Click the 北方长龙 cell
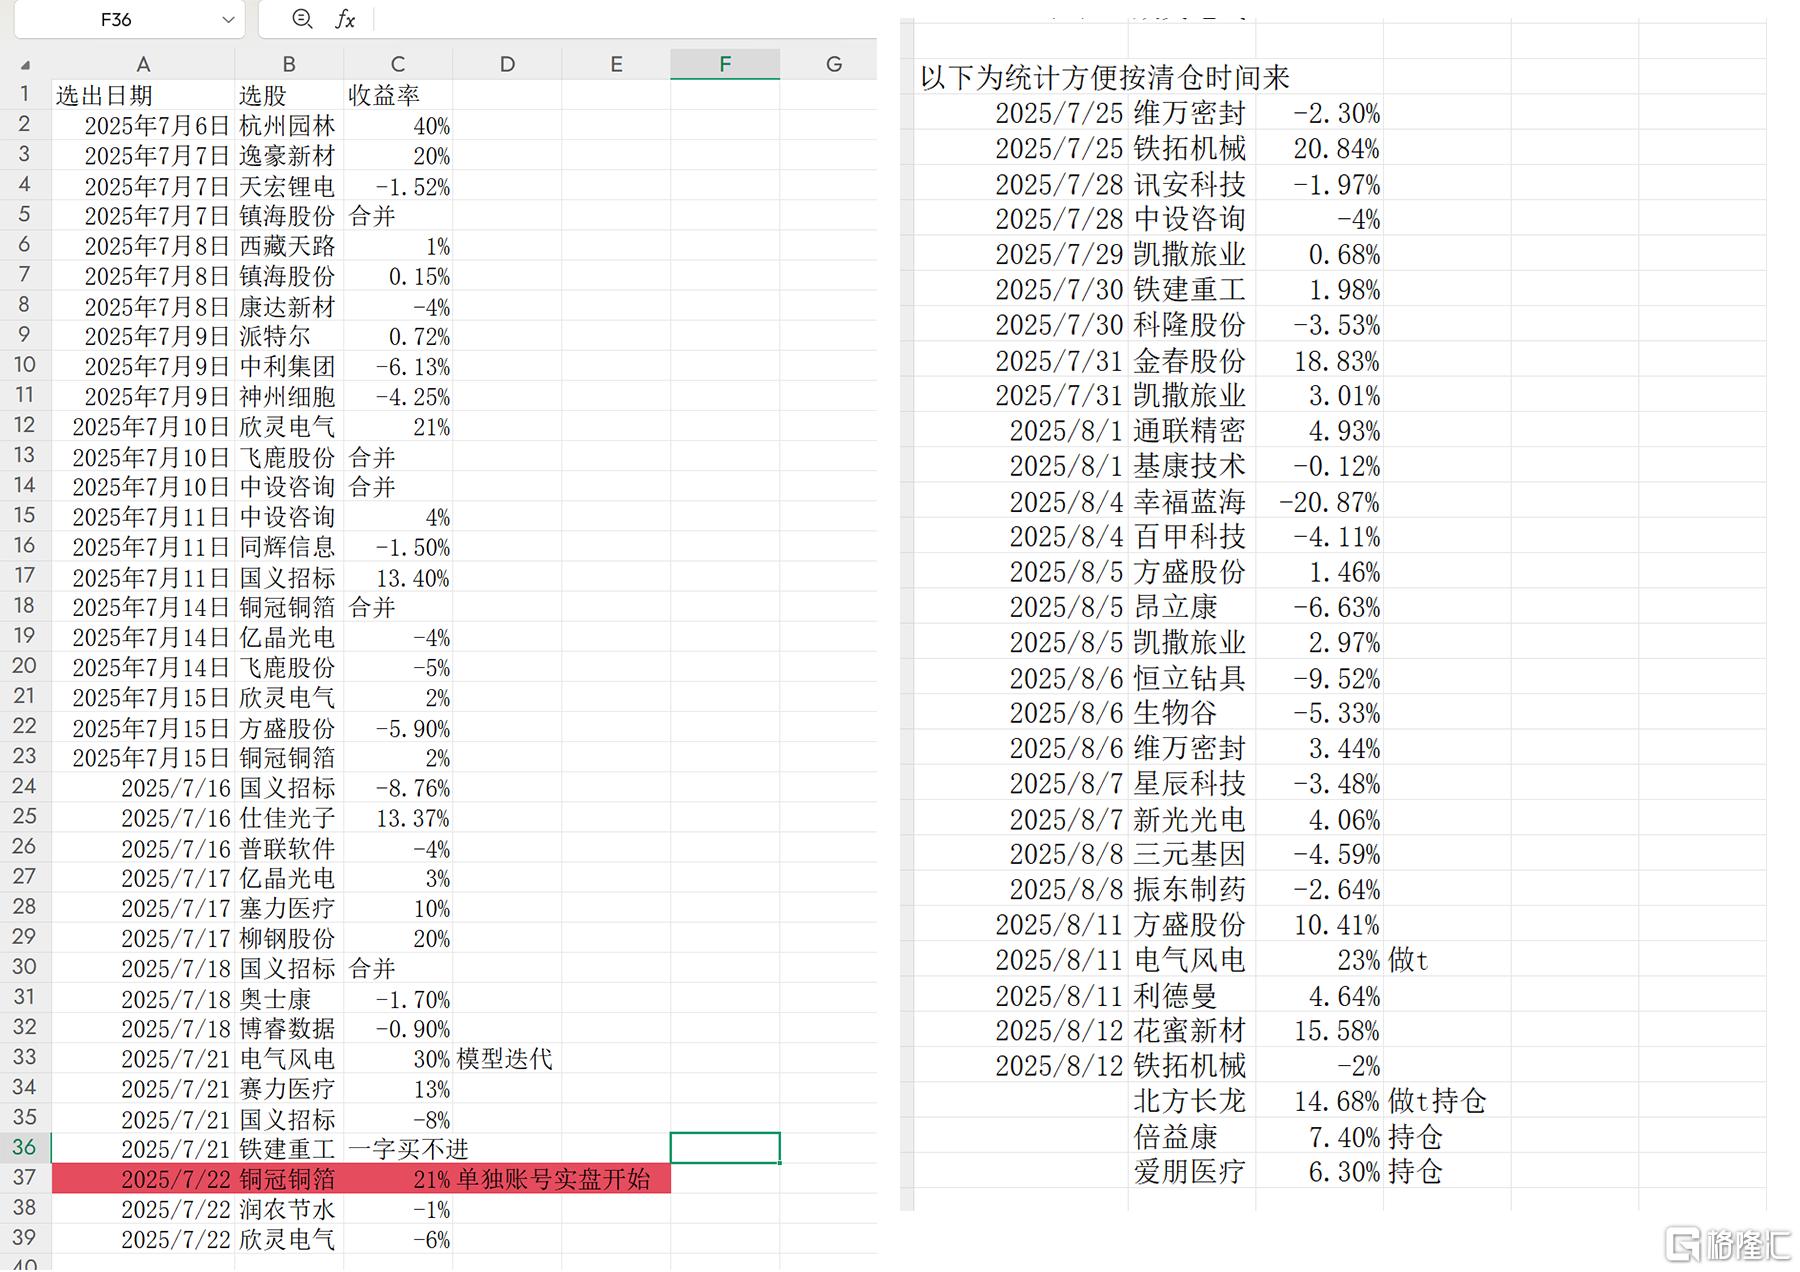 point(1190,1101)
